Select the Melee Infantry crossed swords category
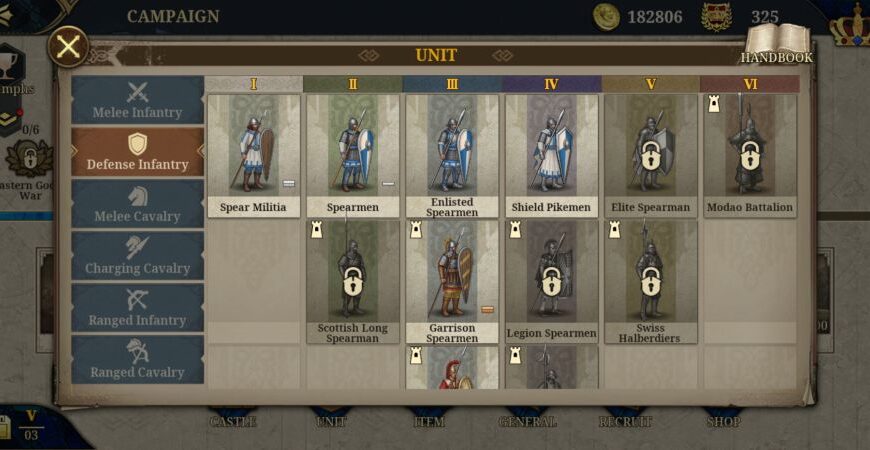Screen dimensions: 870x450 point(137,100)
